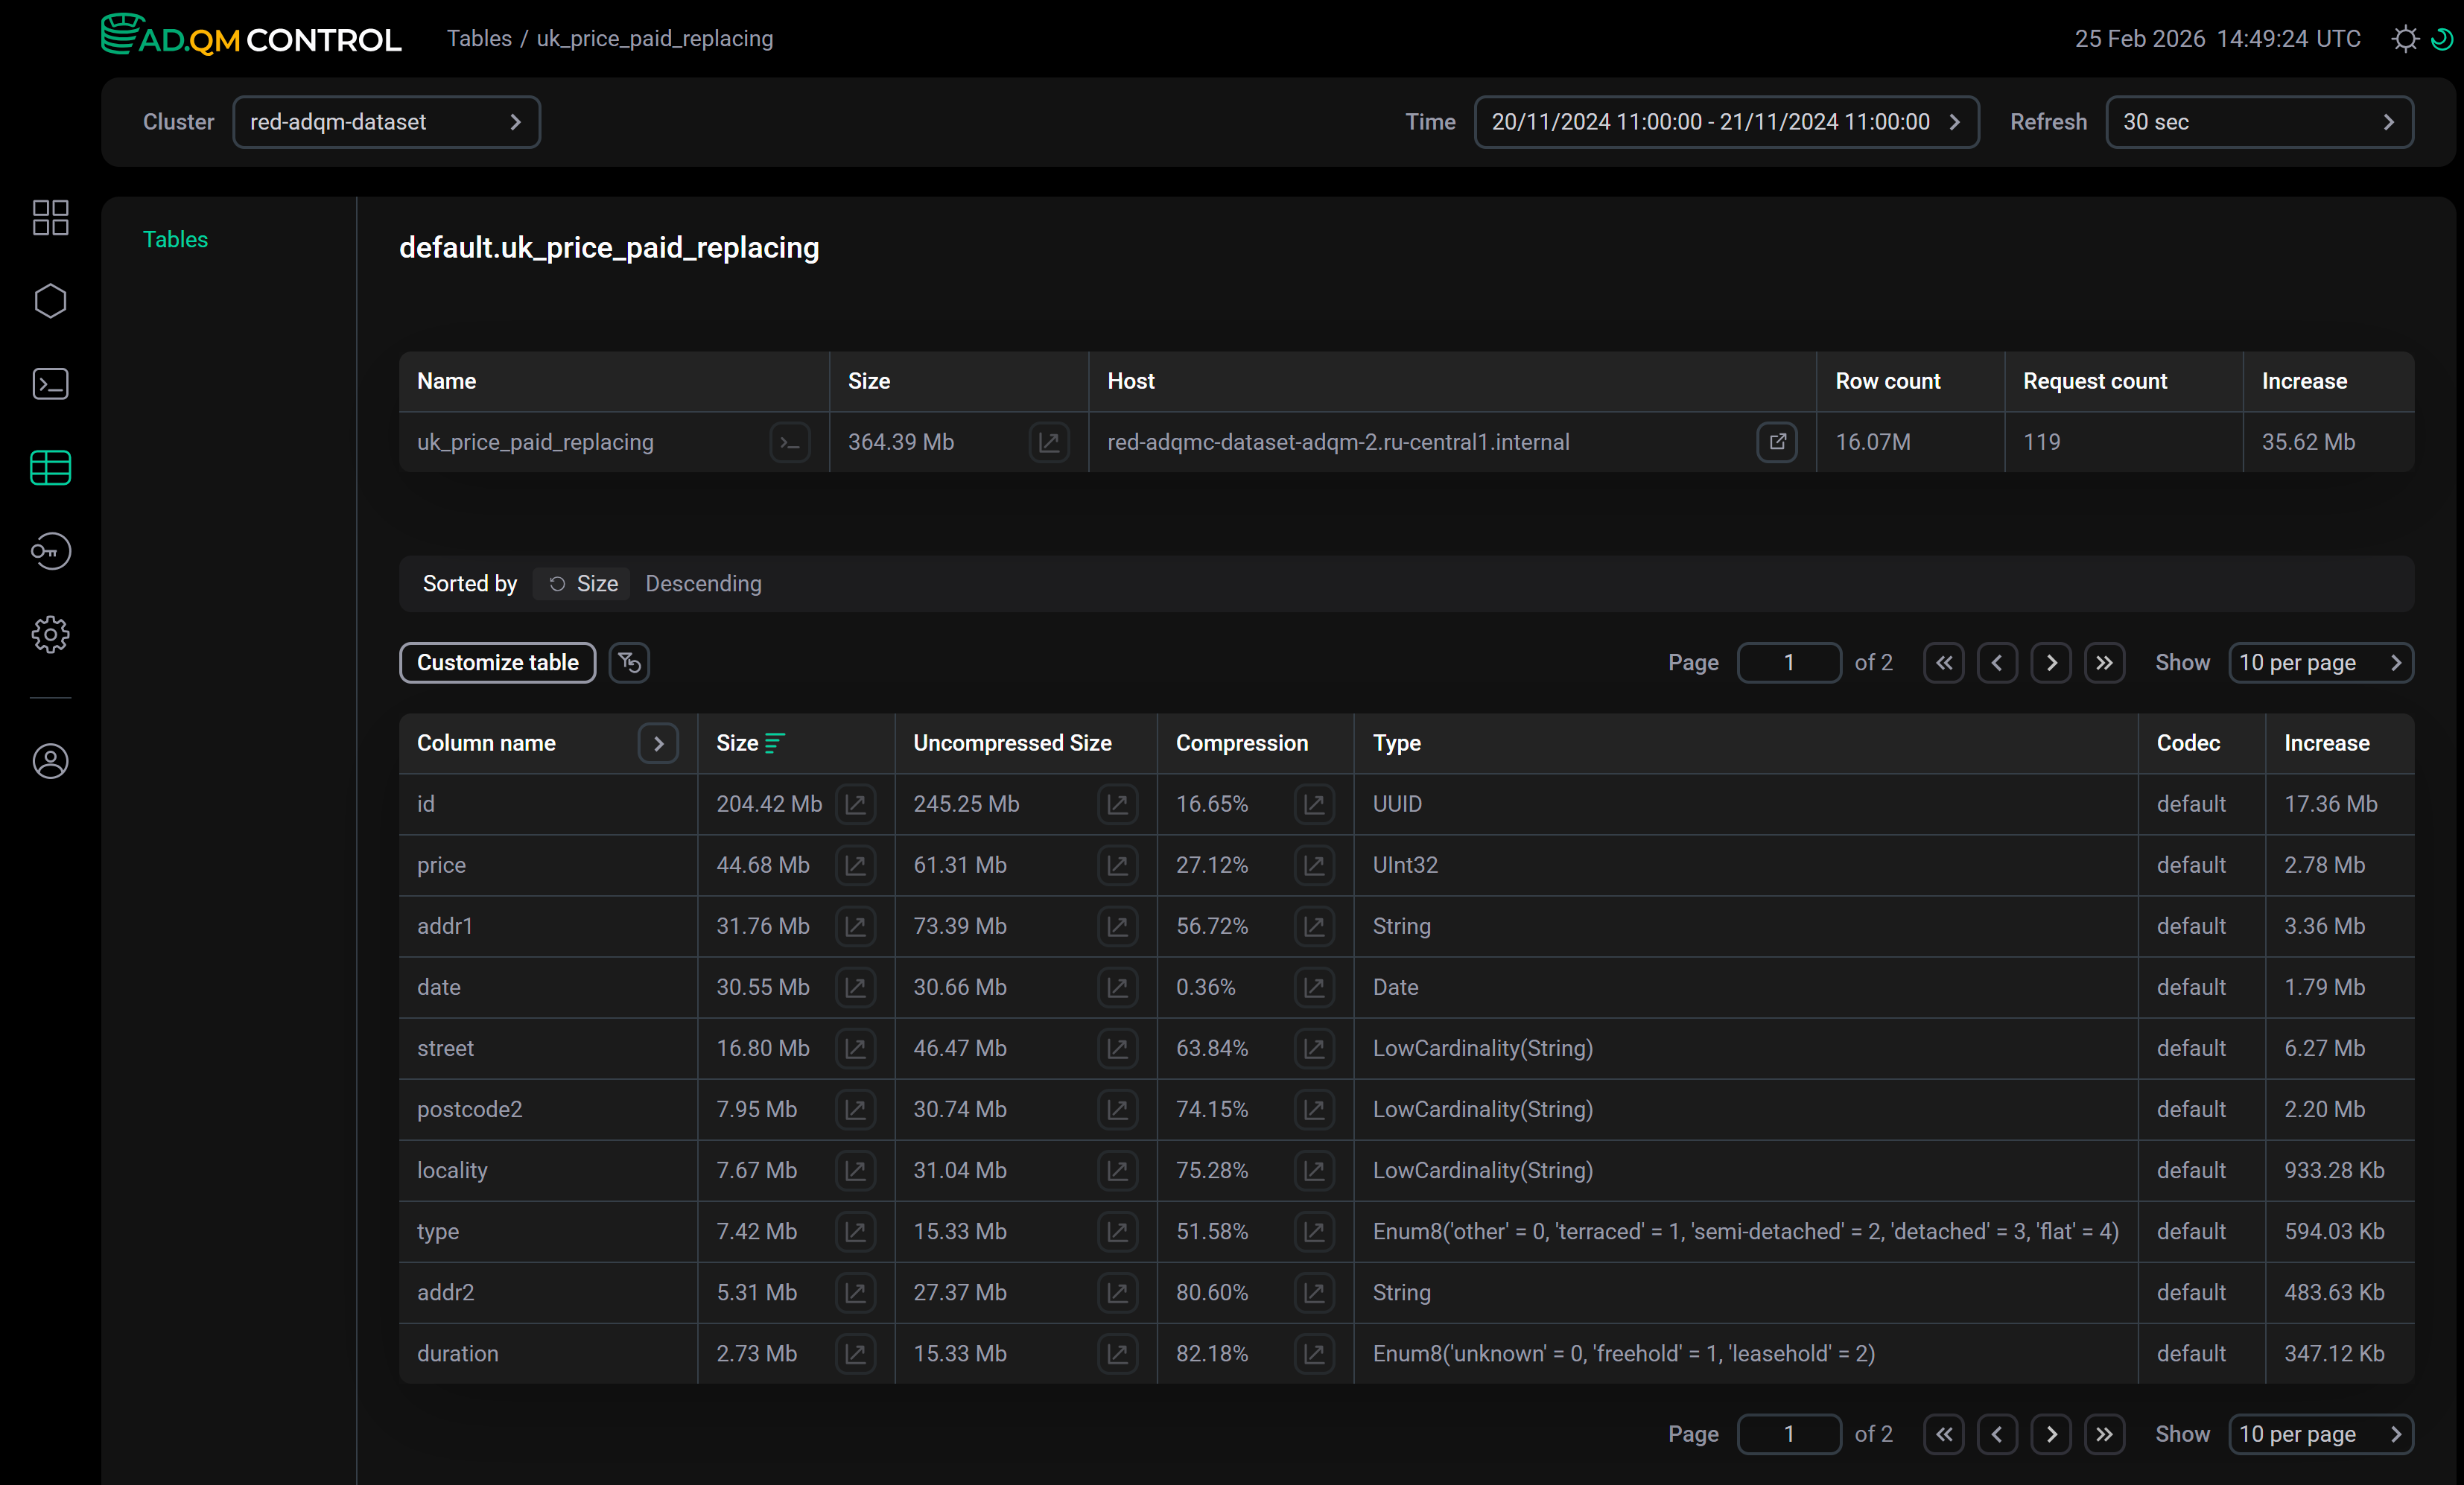The image size is (2464, 1485).
Task: Open console for uk_price_paid_replacing table
Action: 790,442
